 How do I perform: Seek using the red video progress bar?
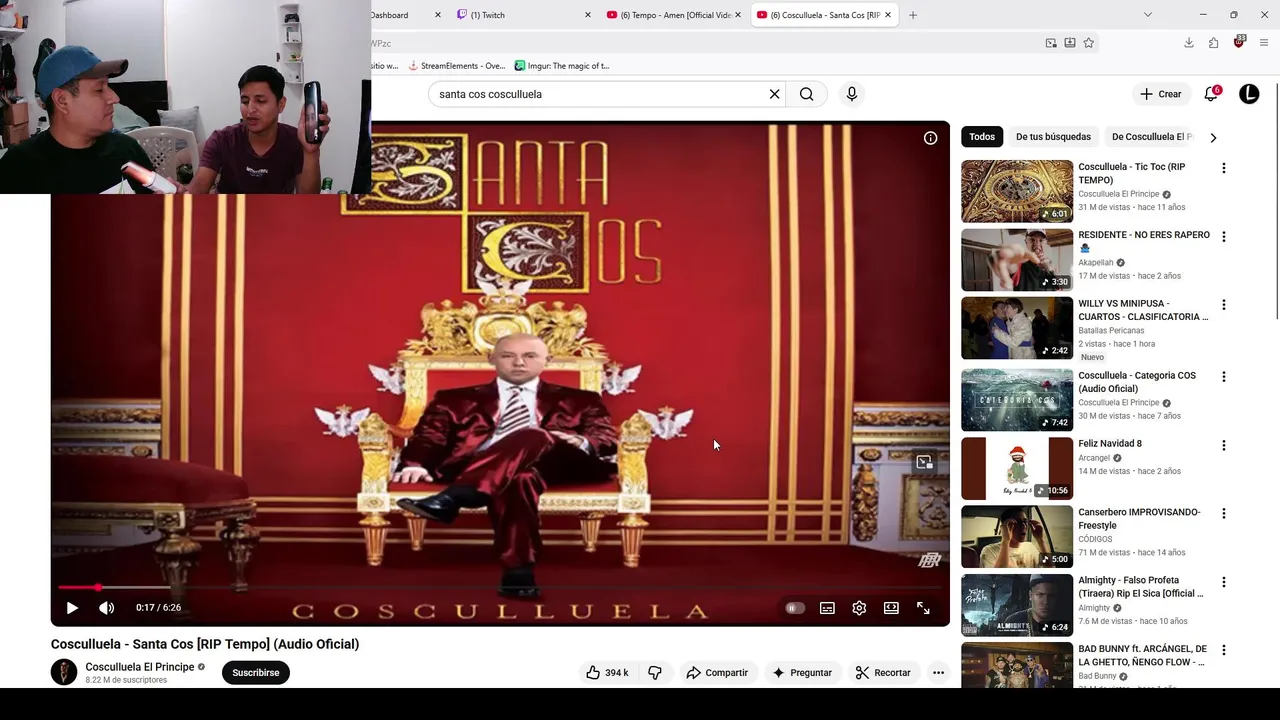500,587
